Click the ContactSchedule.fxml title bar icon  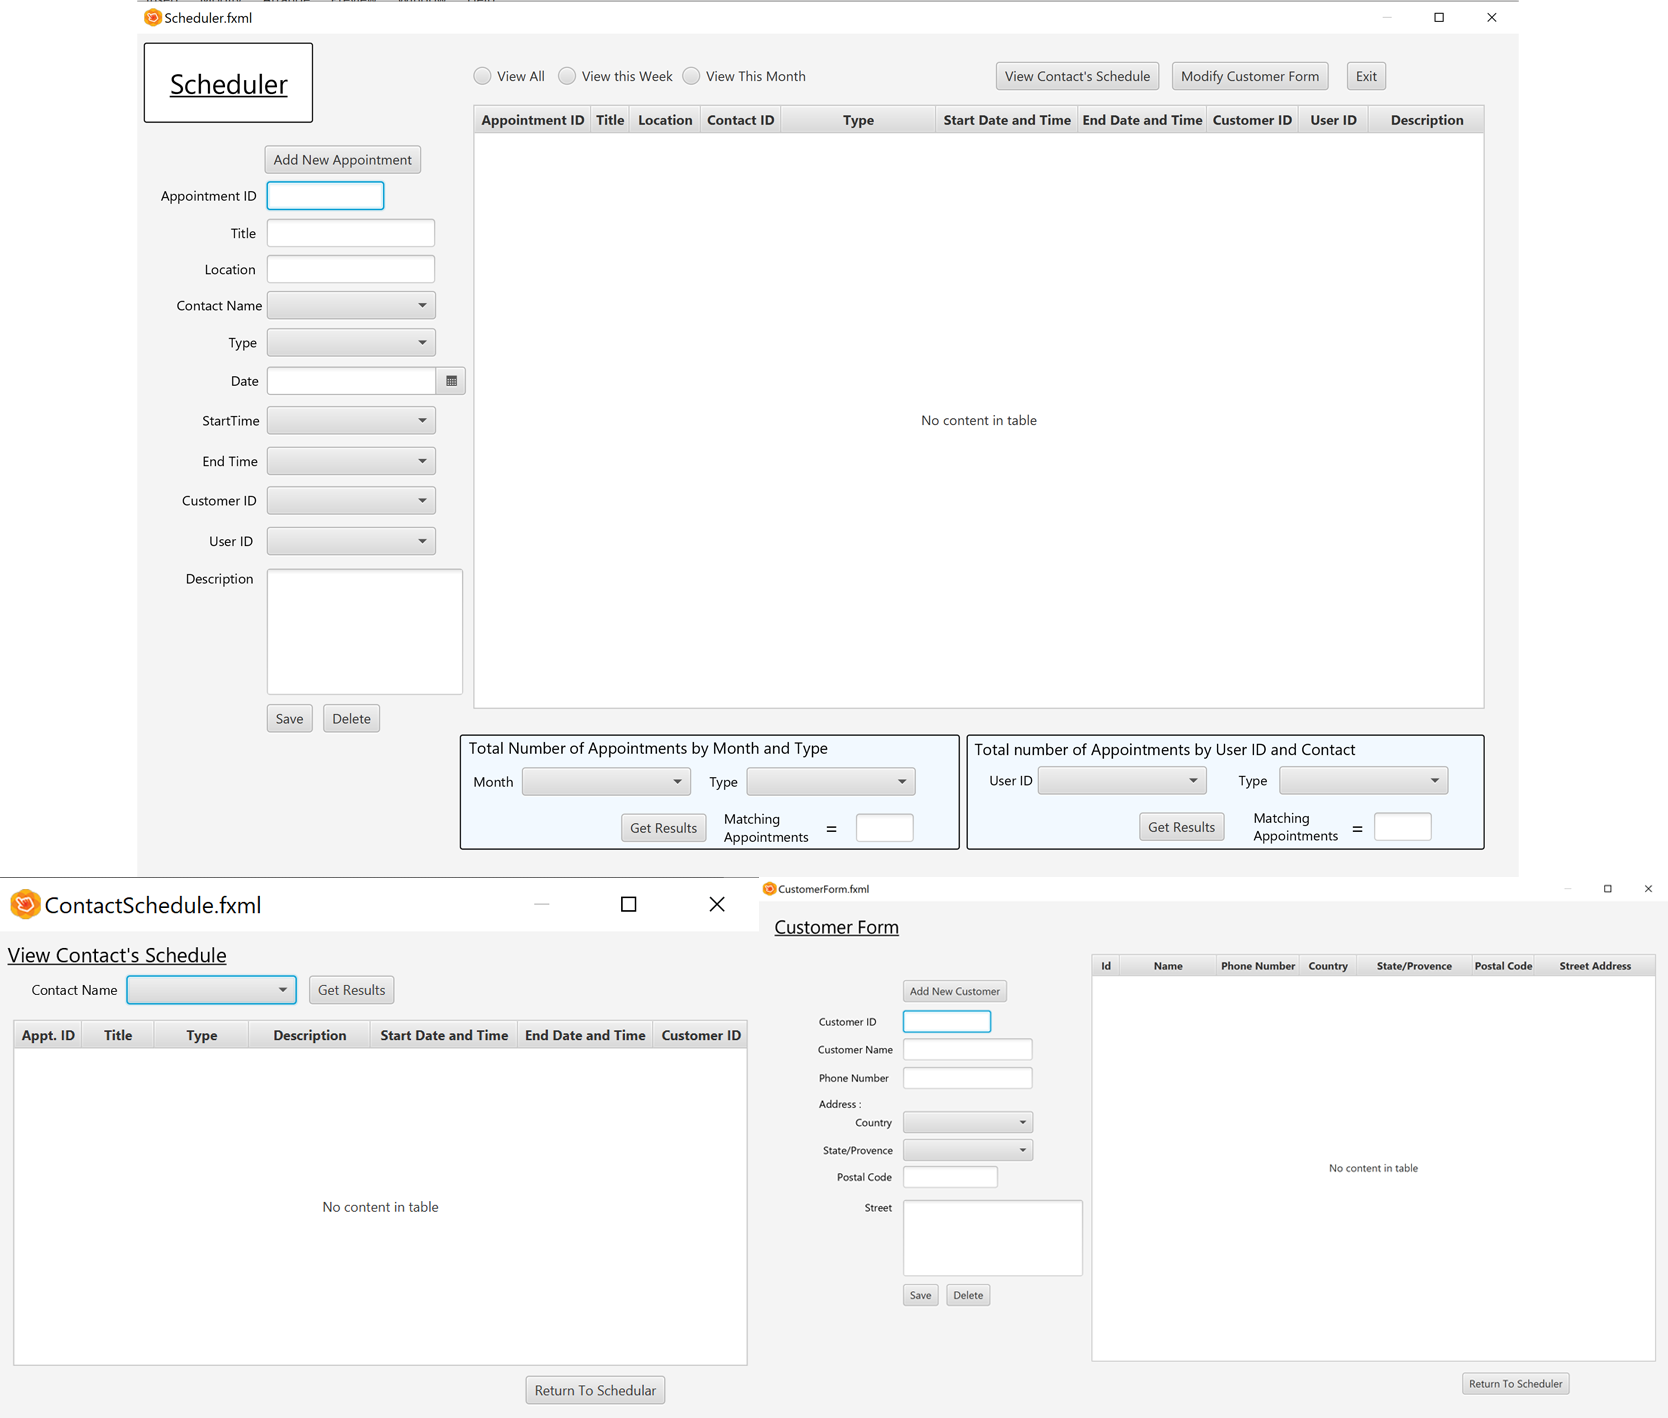pyautogui.click(x=25, y=904)
